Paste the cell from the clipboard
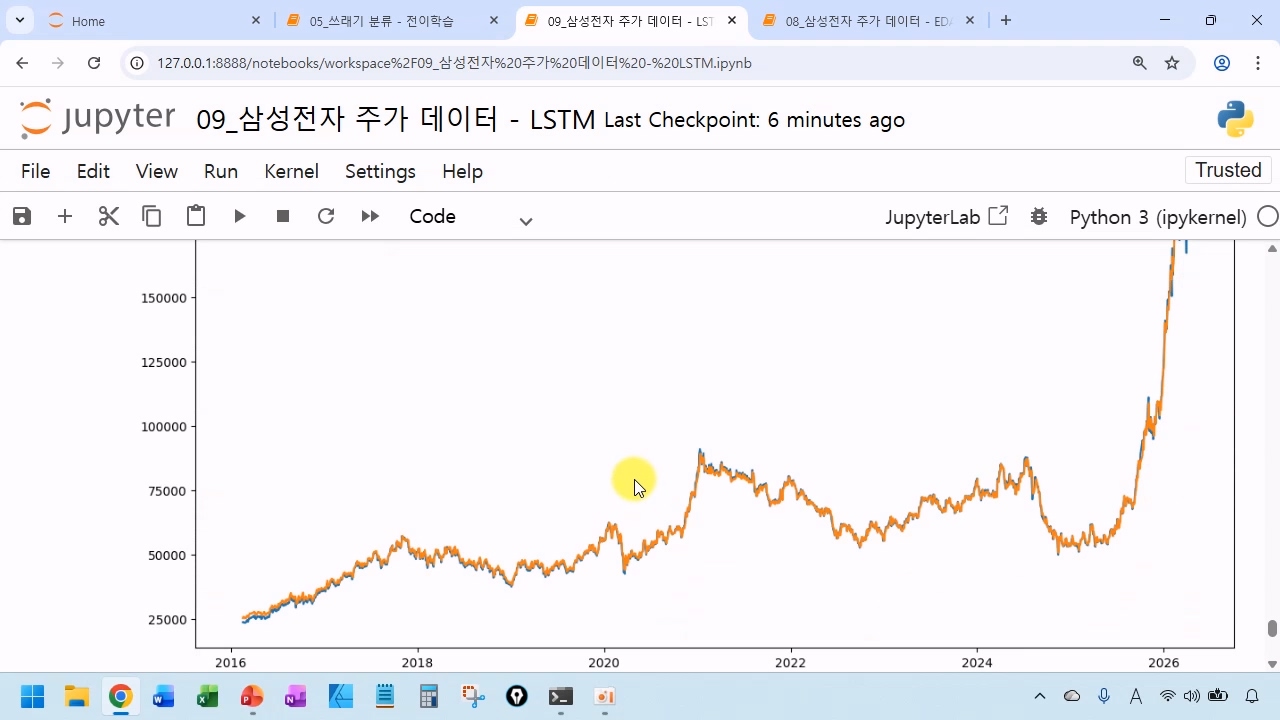1280x720 pixels. [x=196, y=216]
